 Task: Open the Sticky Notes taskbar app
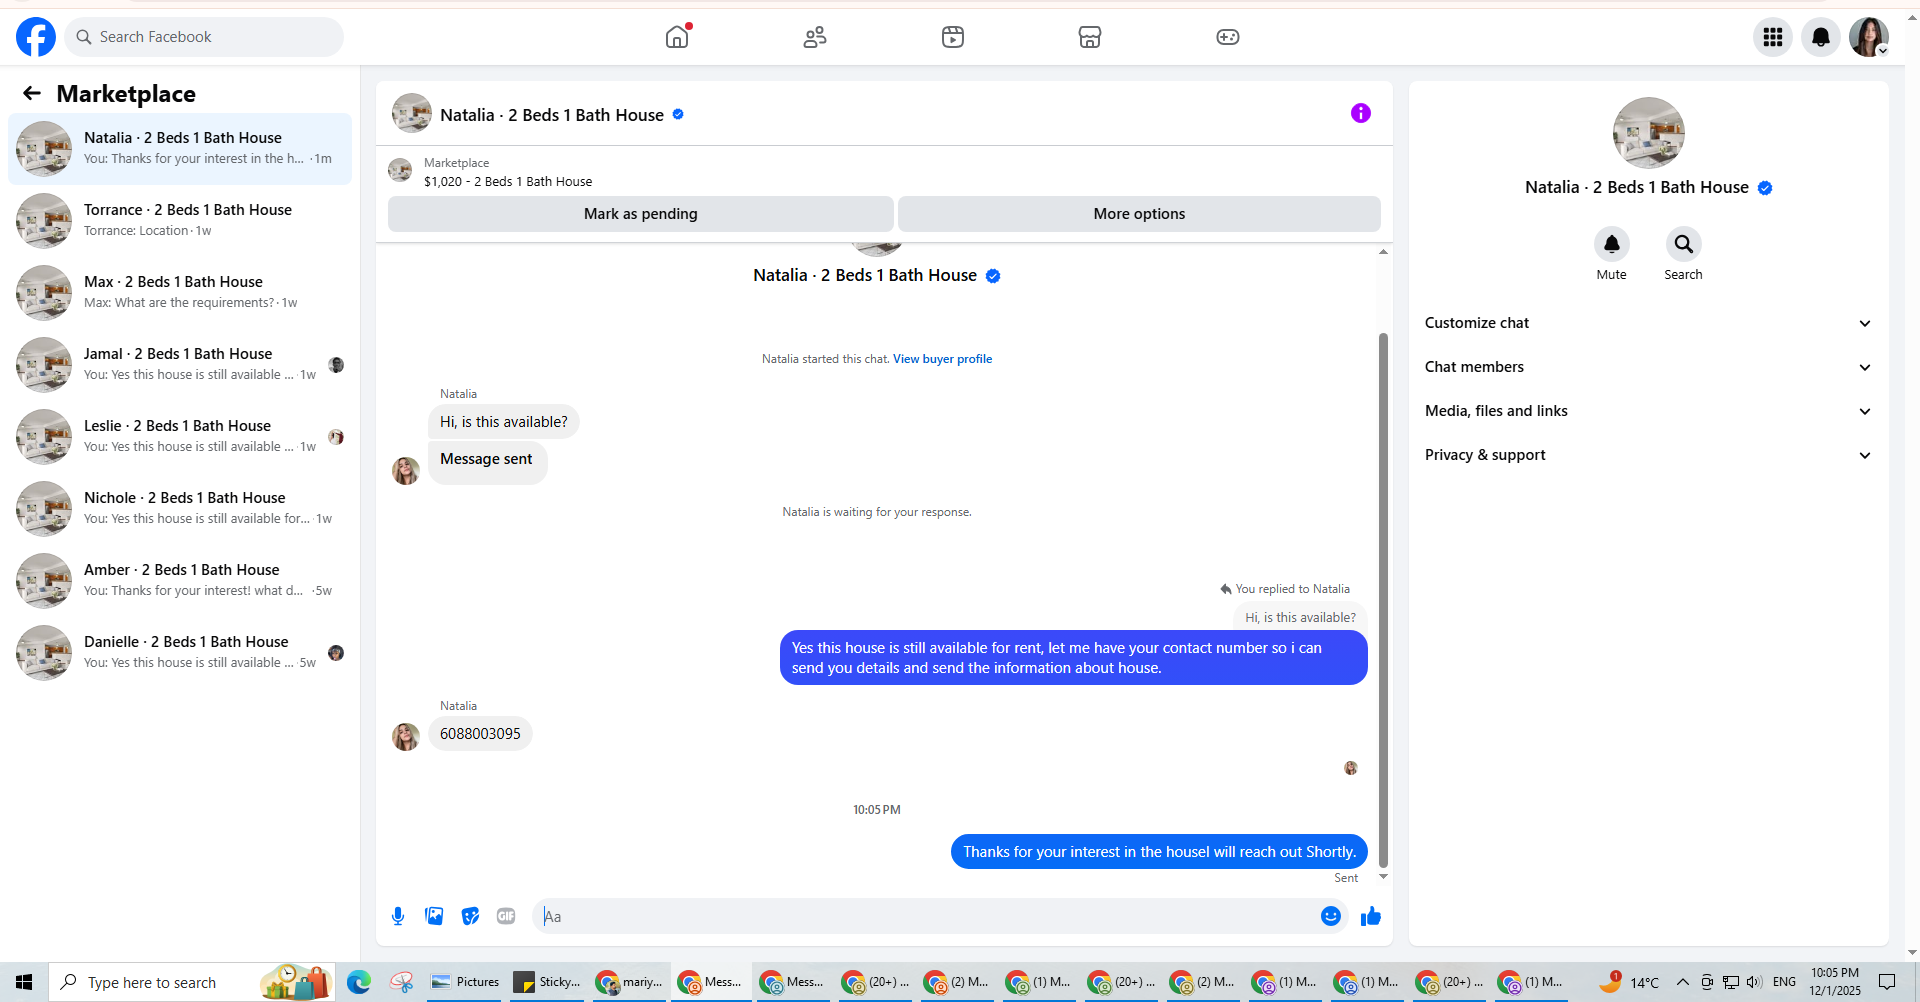point(547,982)
